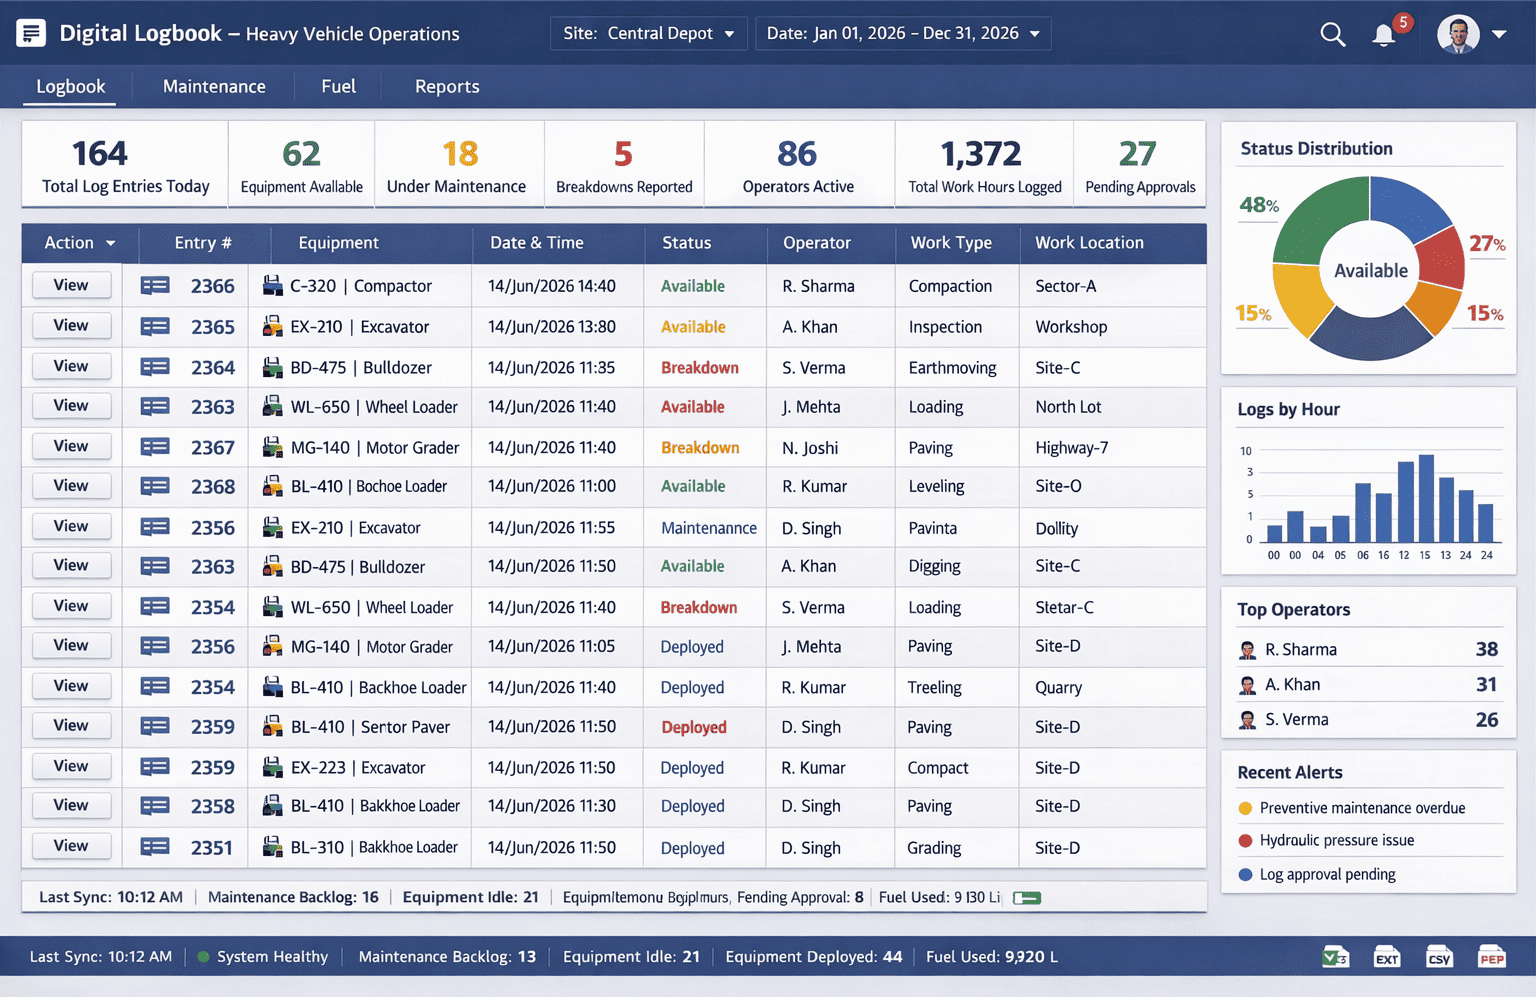Image resolution: width=1536 pixels, height=997 pixels.
Task: Open notifications via the bell icon
Action: click(x=1384, y=33)
